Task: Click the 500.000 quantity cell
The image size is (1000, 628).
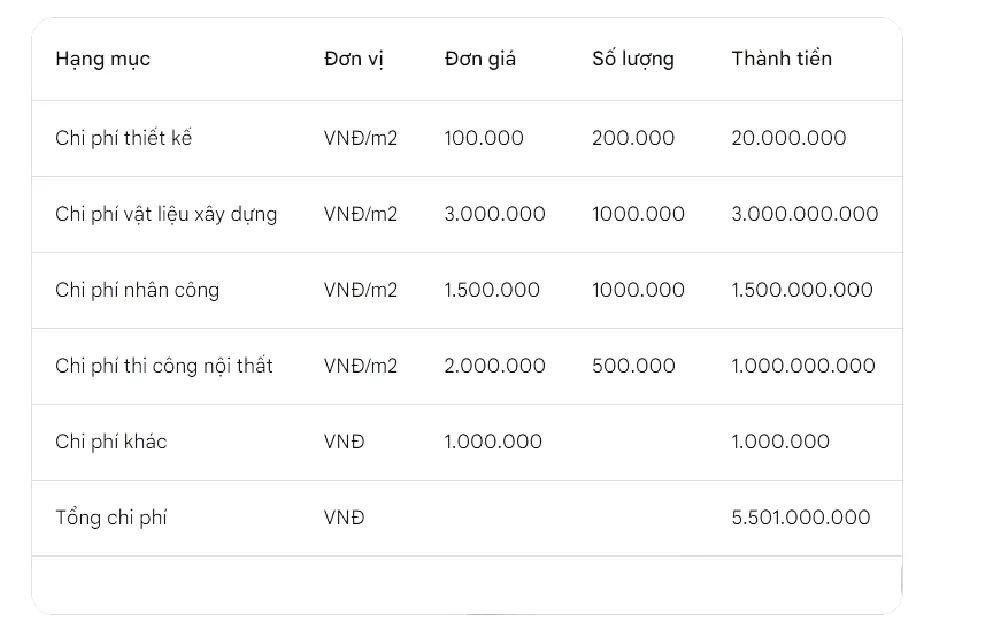Action: [x=633, y=366]
